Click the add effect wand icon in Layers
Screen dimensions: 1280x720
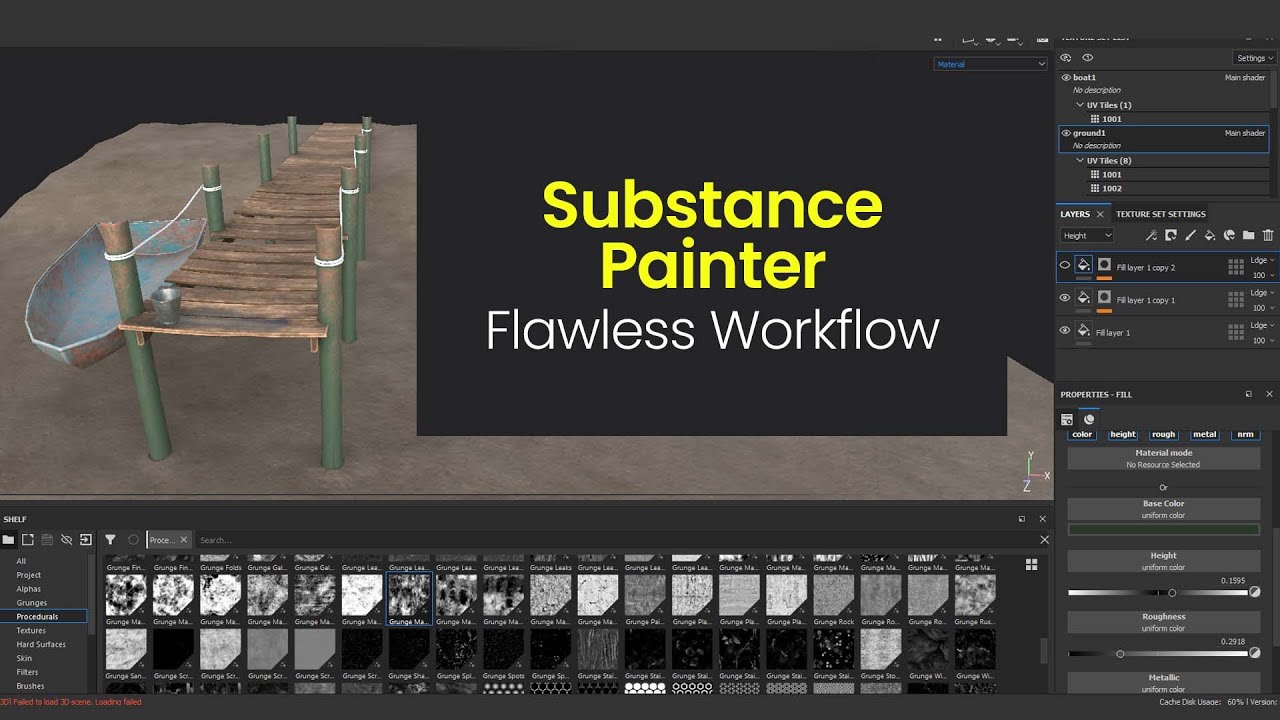(x=1151, y=235)
